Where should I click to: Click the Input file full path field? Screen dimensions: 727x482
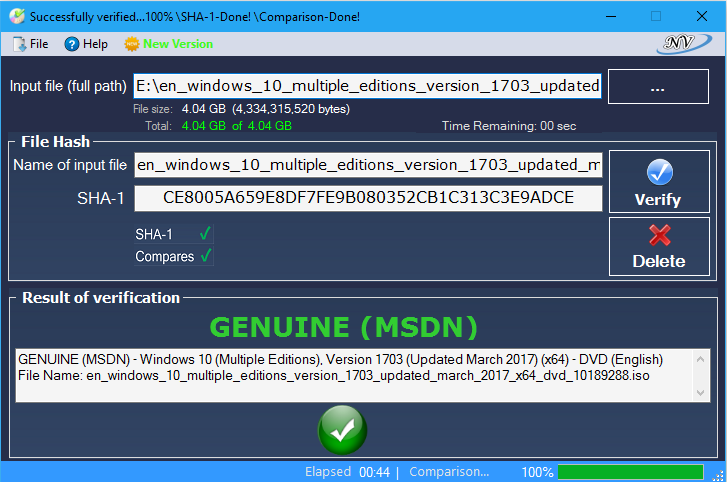[368, 86]
